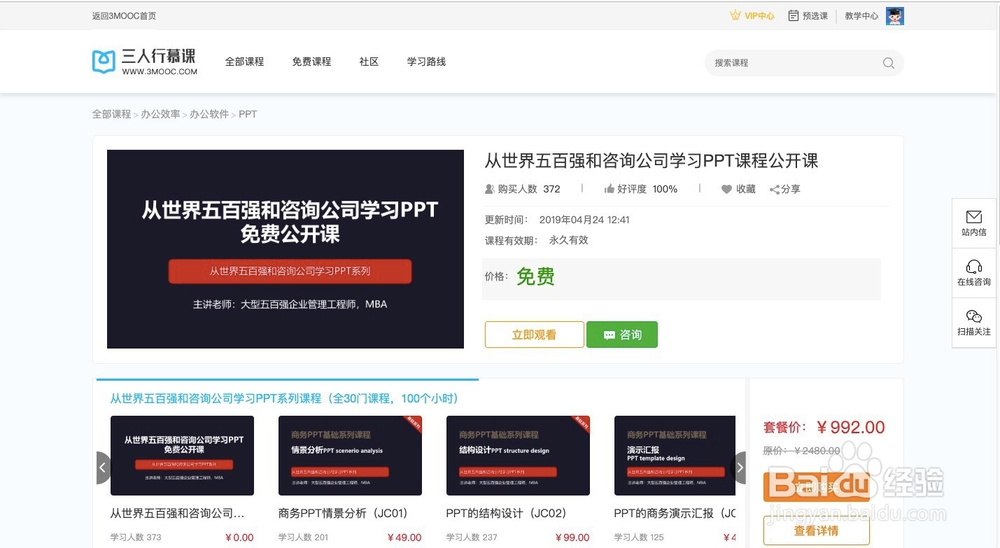Image resolution: width=1000 pixels, height=548 pixels.
Task: Open 免费公开课 course thumbnail in series
Action: pos(182,455)
